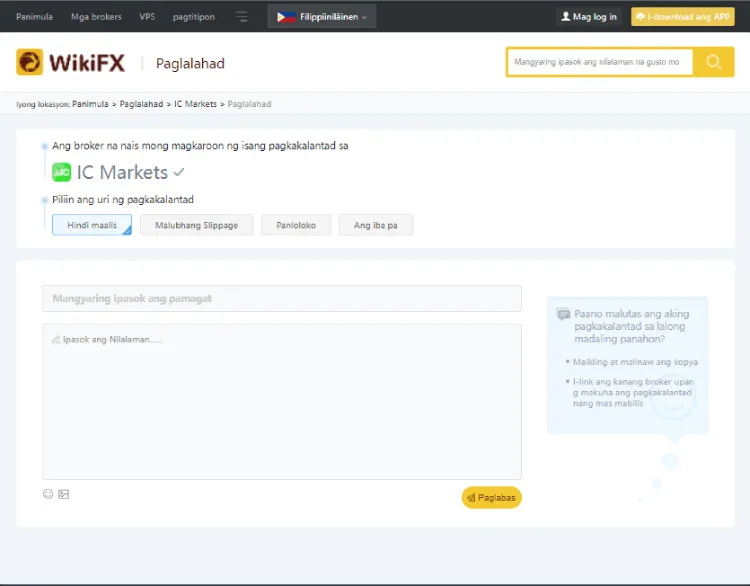The height and width of the screenshot is (586, 750).
Task: Click the search magnifier button
Action: [714, 62]
